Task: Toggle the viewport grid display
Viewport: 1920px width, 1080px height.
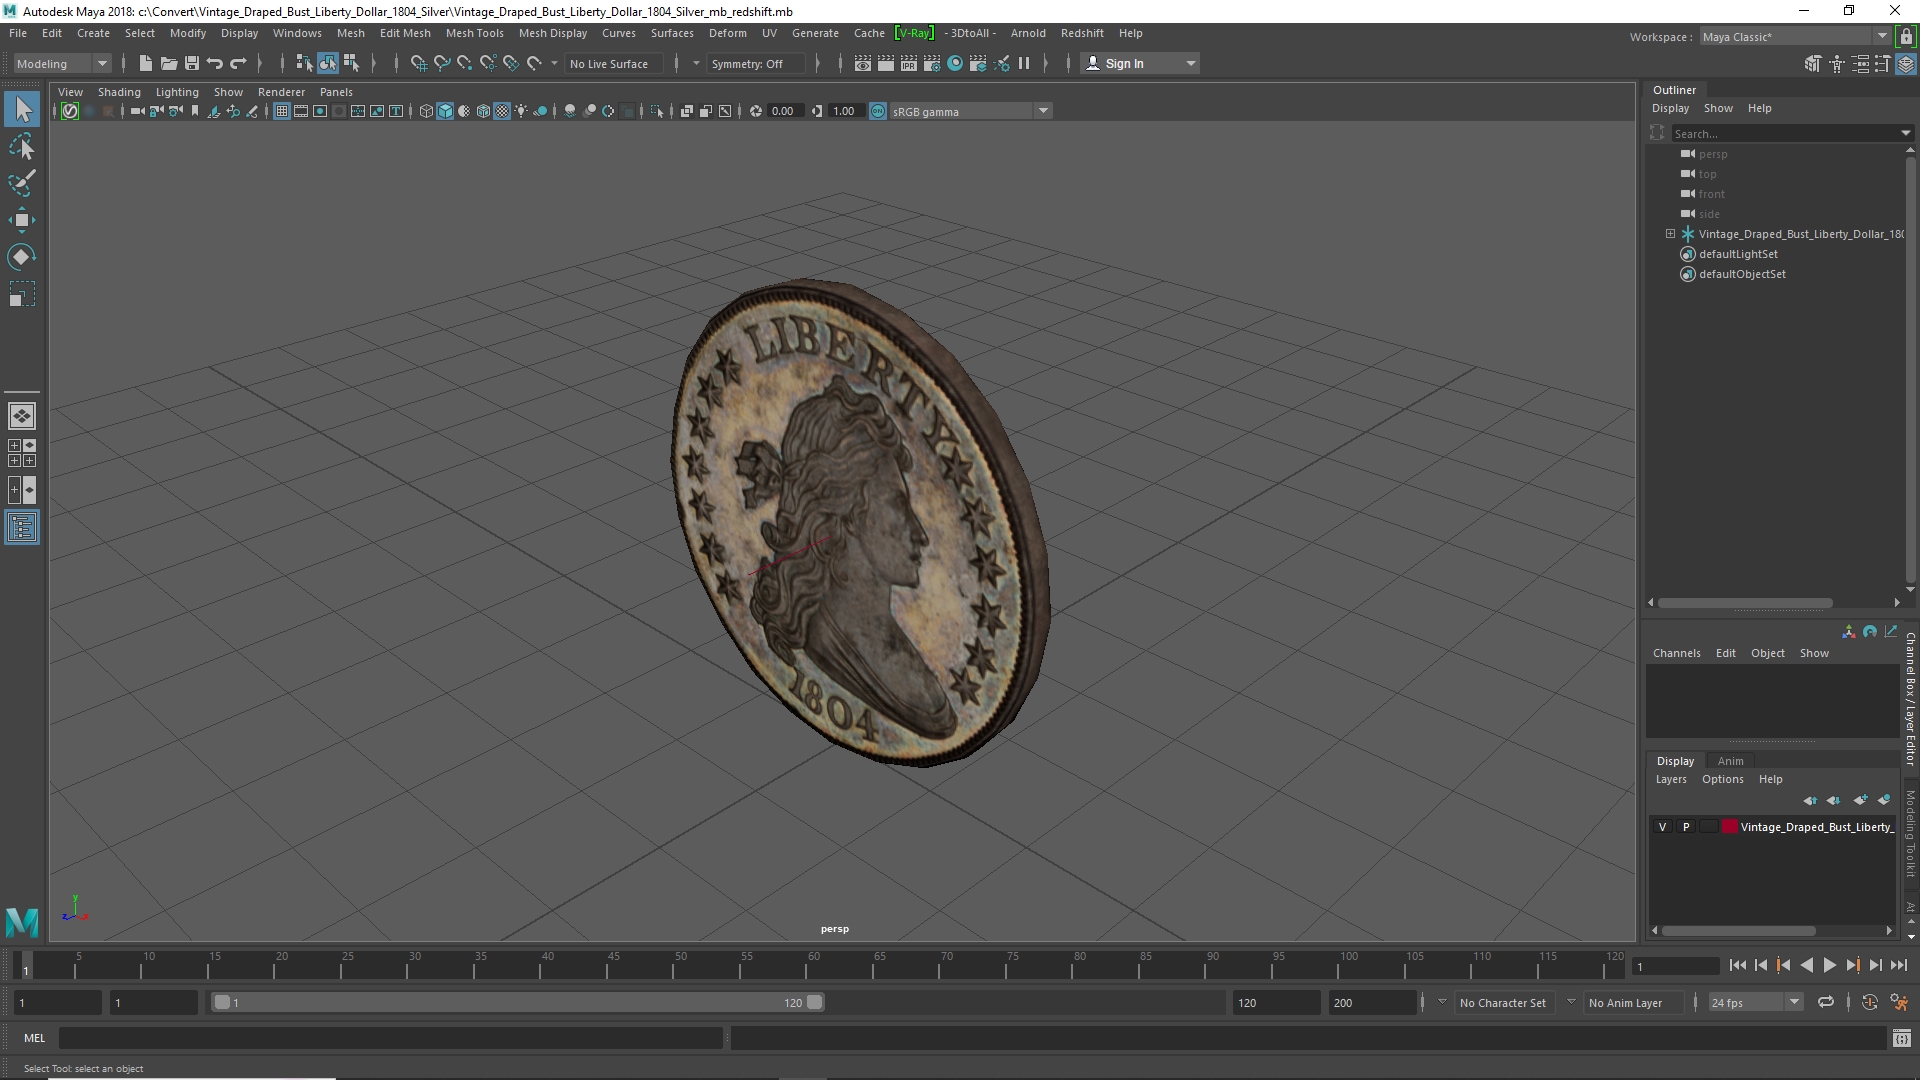Action: point(282,111)
